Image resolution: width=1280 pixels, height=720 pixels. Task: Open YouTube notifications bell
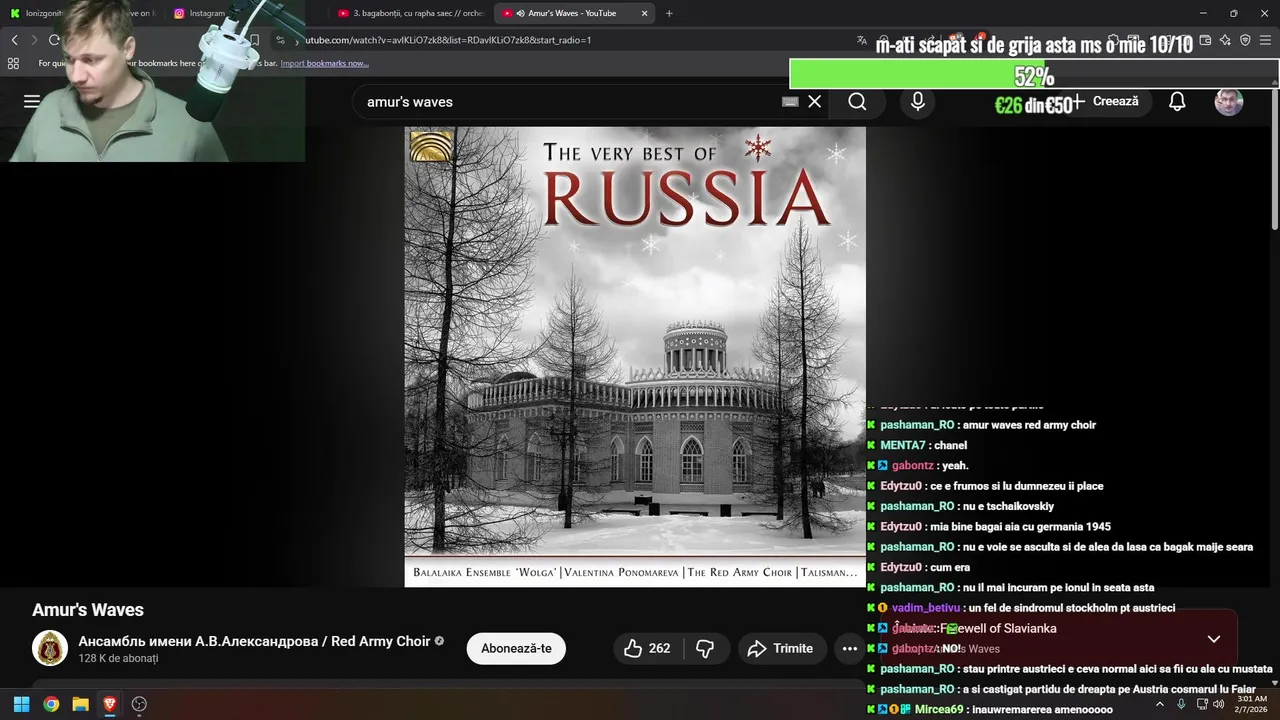click(1177, 101)
